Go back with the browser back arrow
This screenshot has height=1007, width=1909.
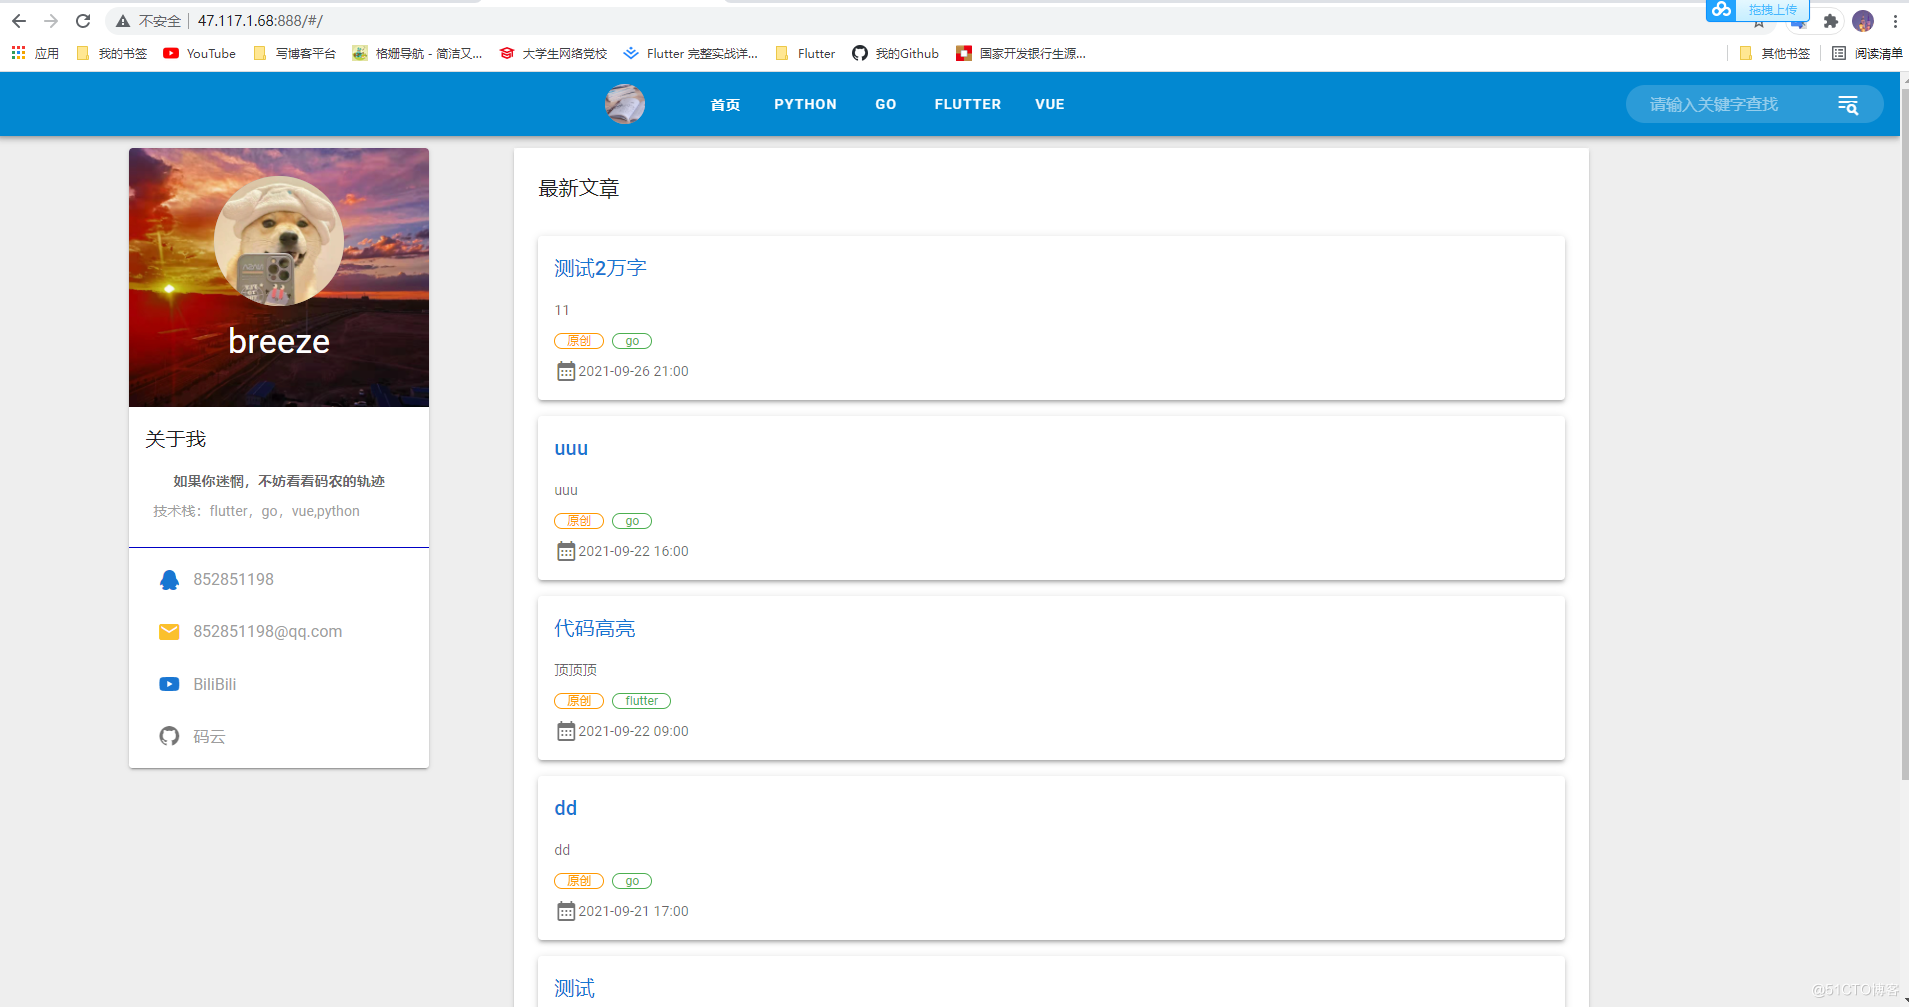(18, 20)
